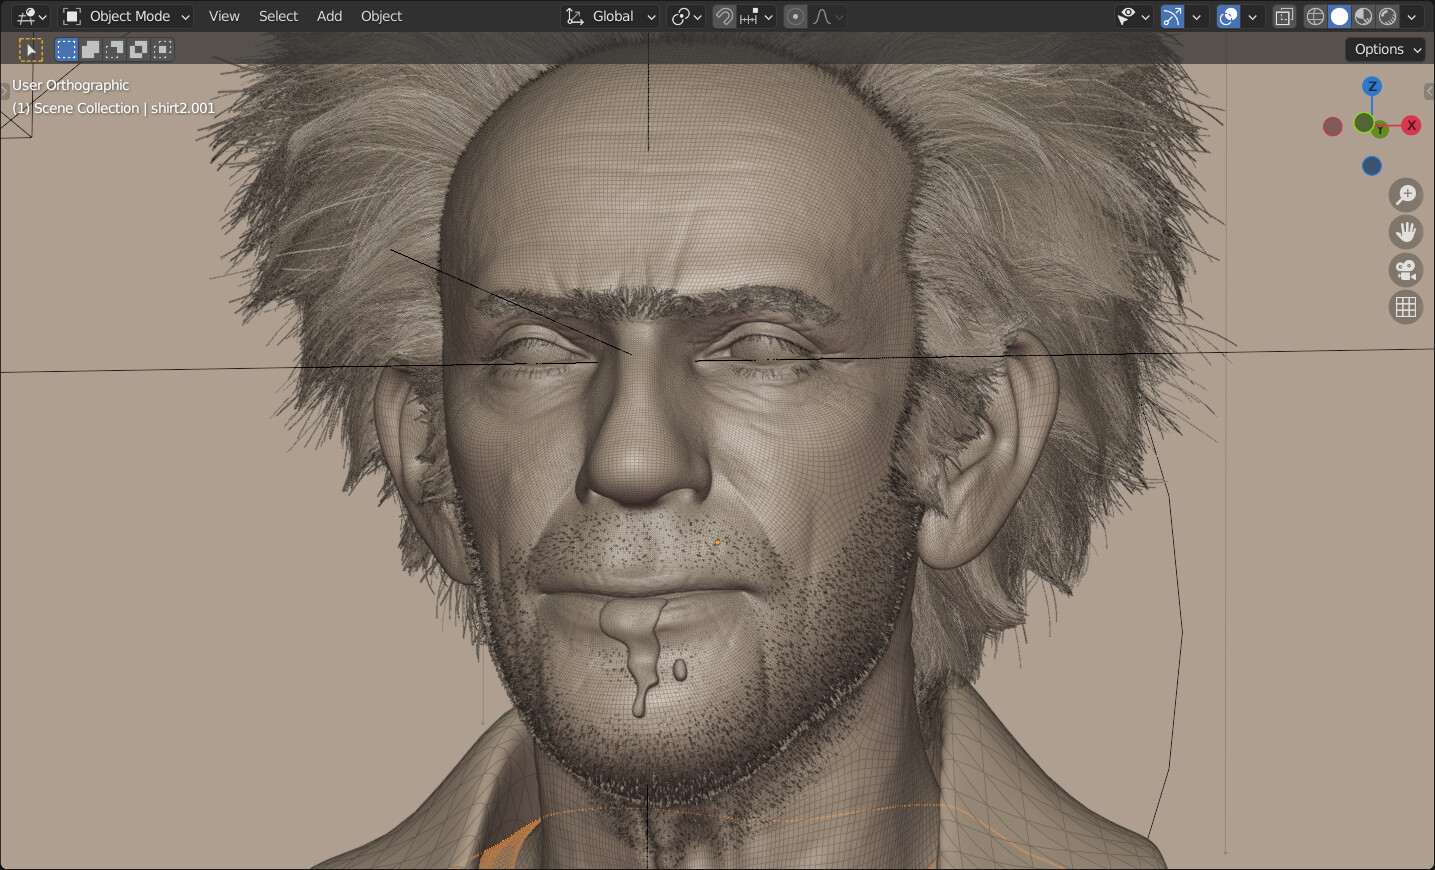This screenshot has height=870, width=1435.
Task: Toggle show overlays button
Action: [x=1228, y=16]
